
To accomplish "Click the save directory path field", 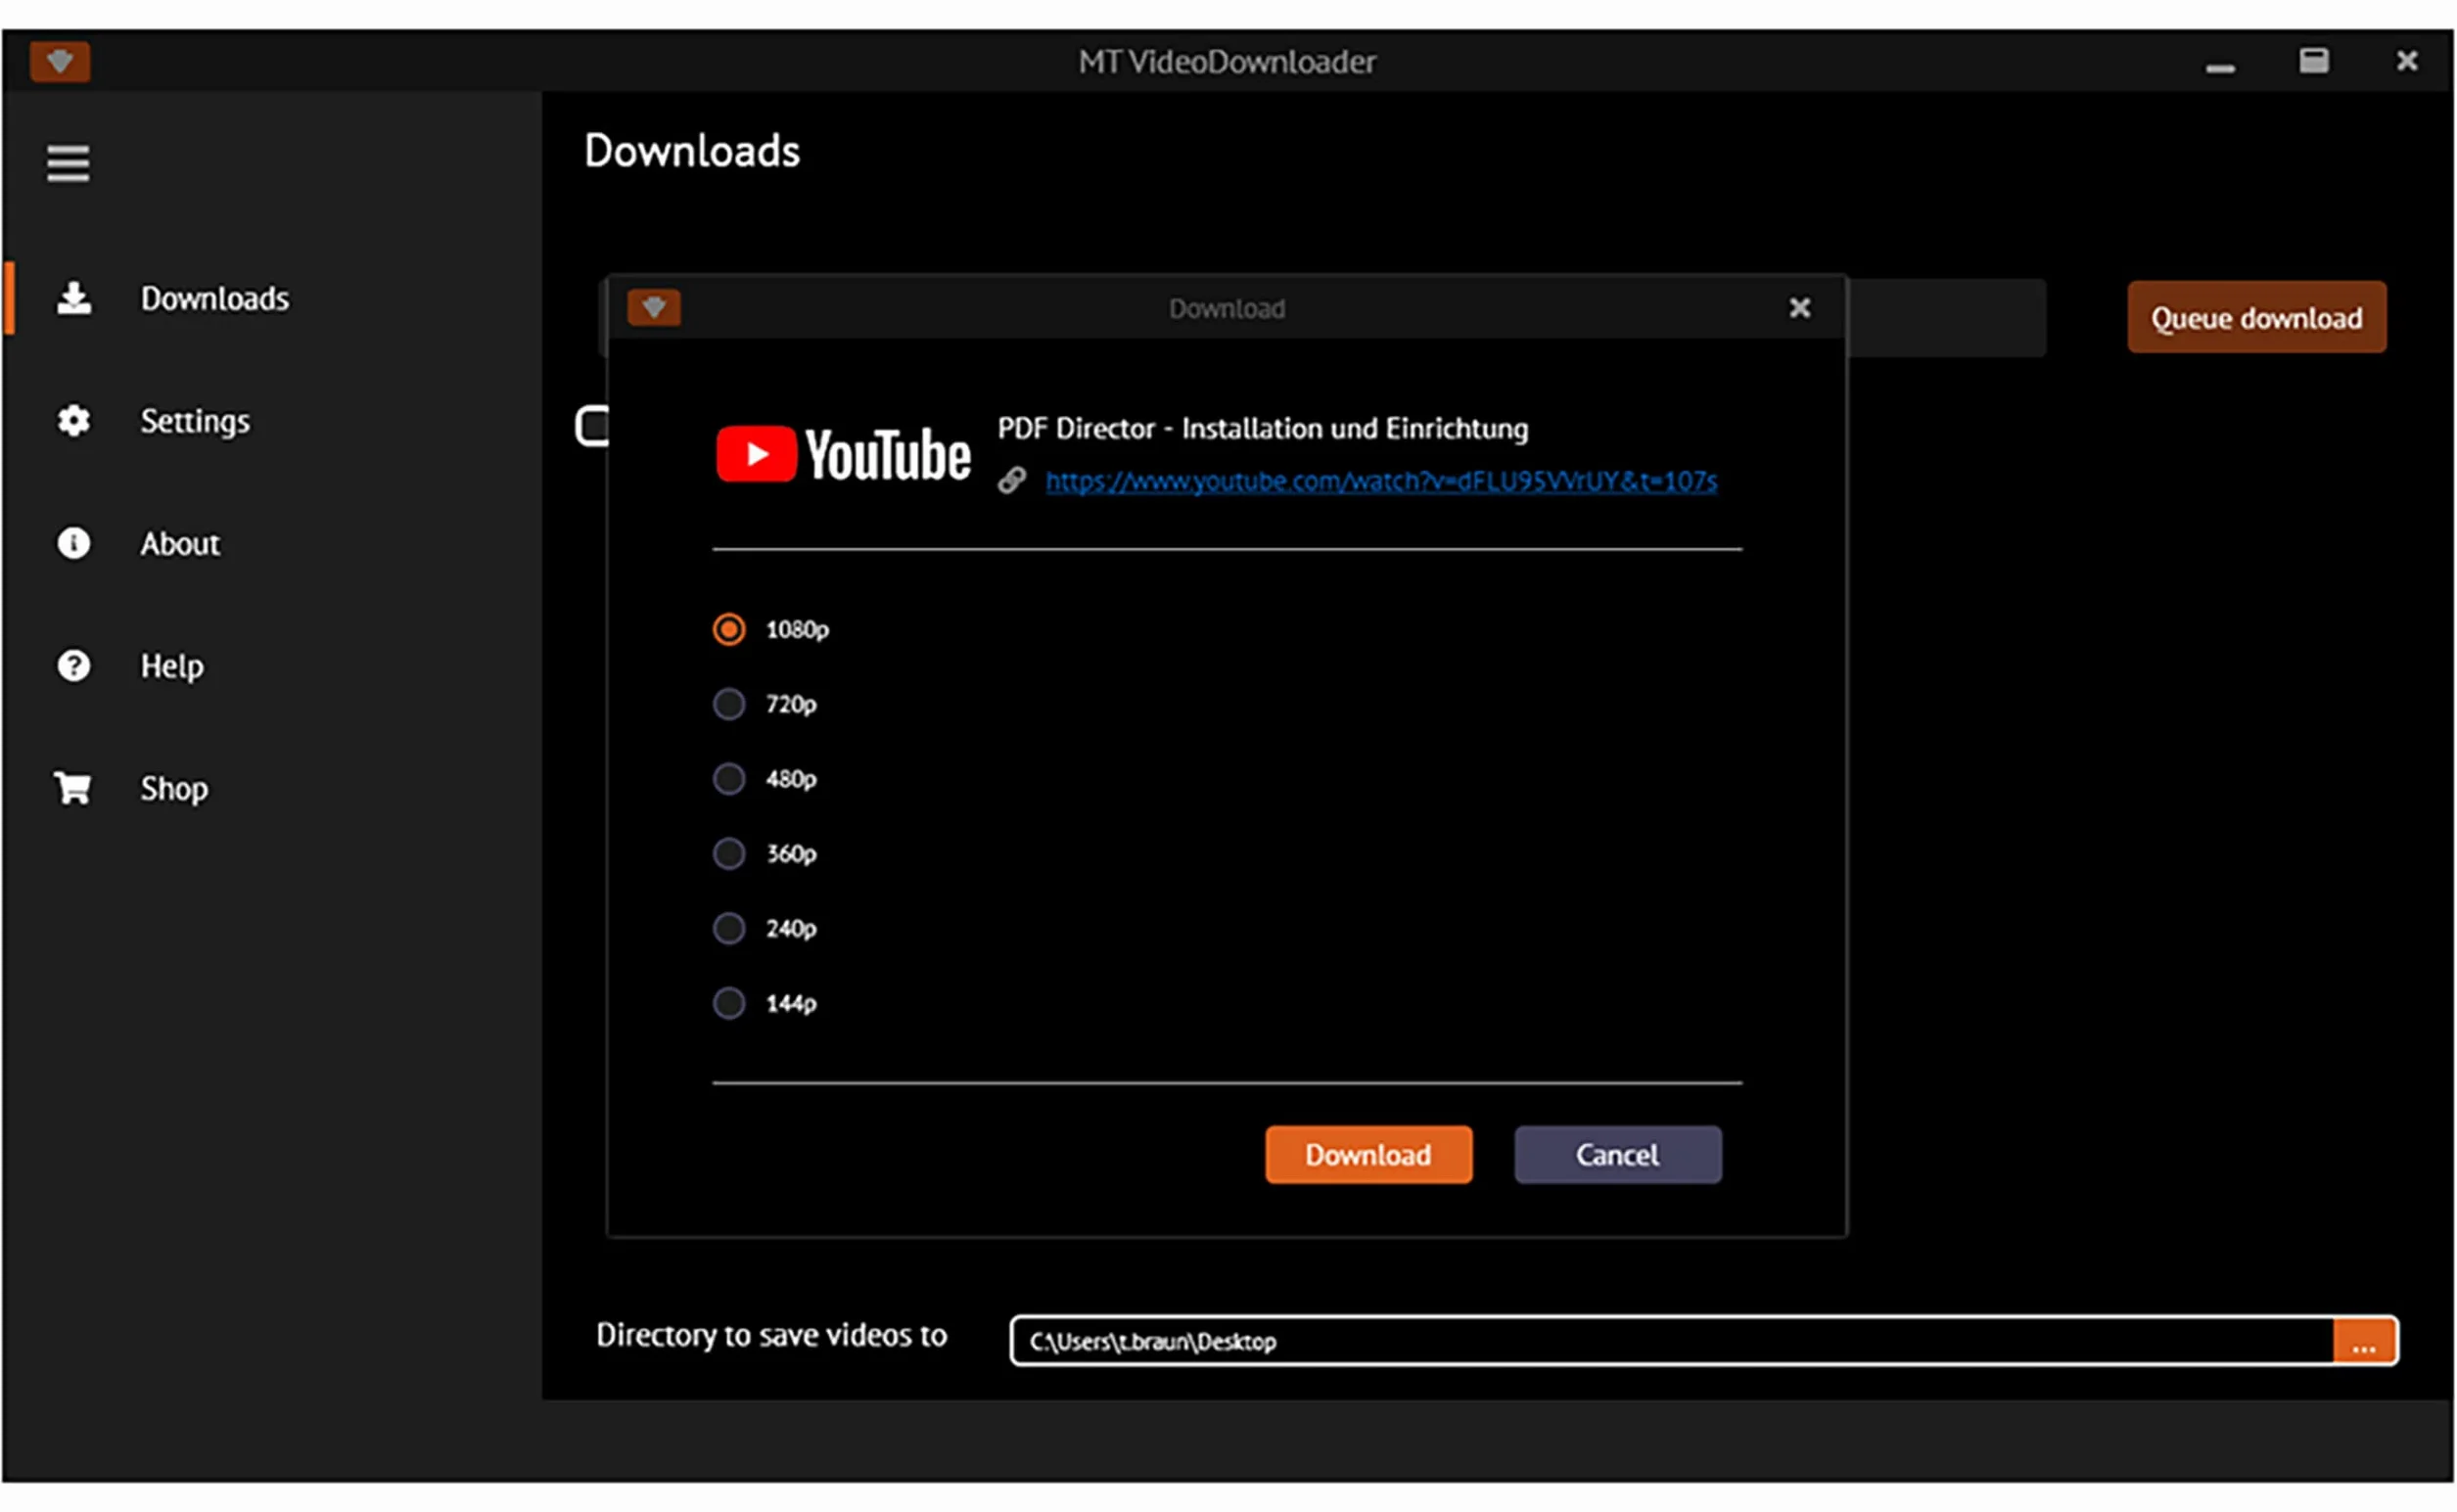I will (1673, 1342).
